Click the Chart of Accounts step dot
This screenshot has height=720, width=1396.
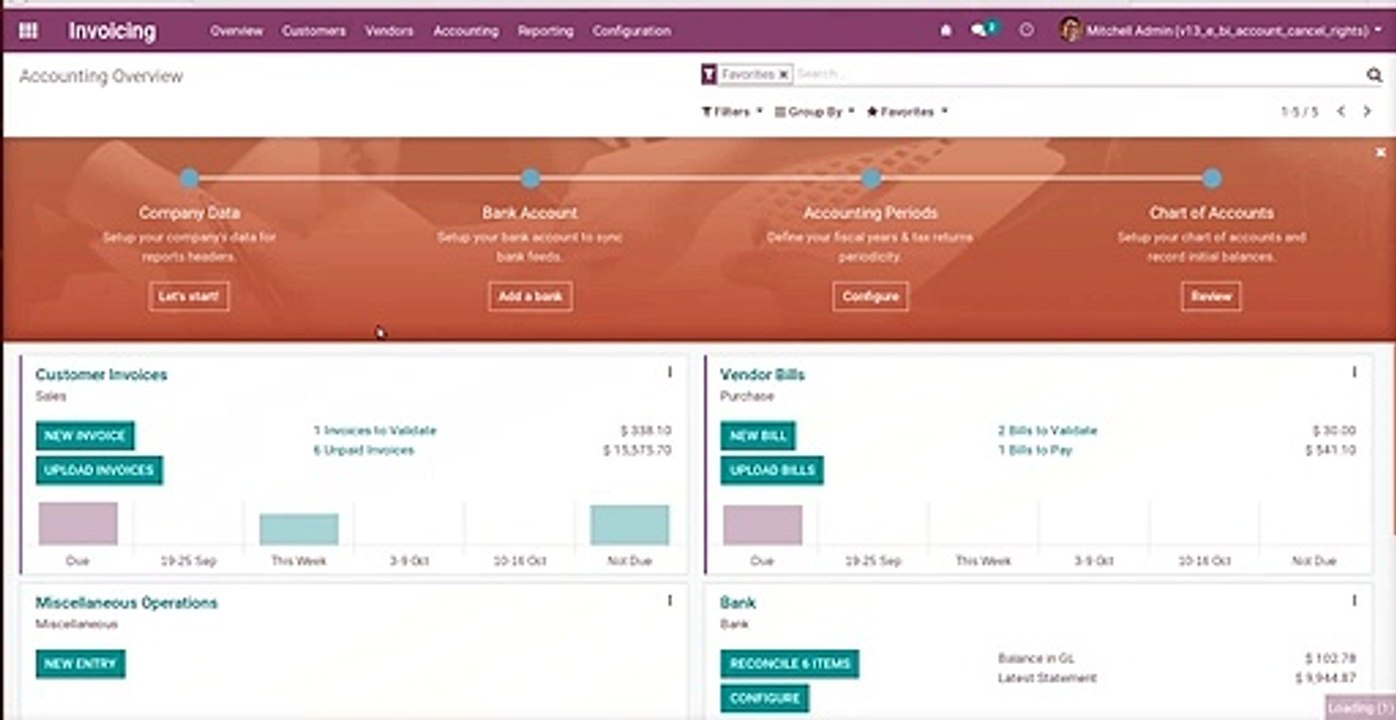point(1211,179)
